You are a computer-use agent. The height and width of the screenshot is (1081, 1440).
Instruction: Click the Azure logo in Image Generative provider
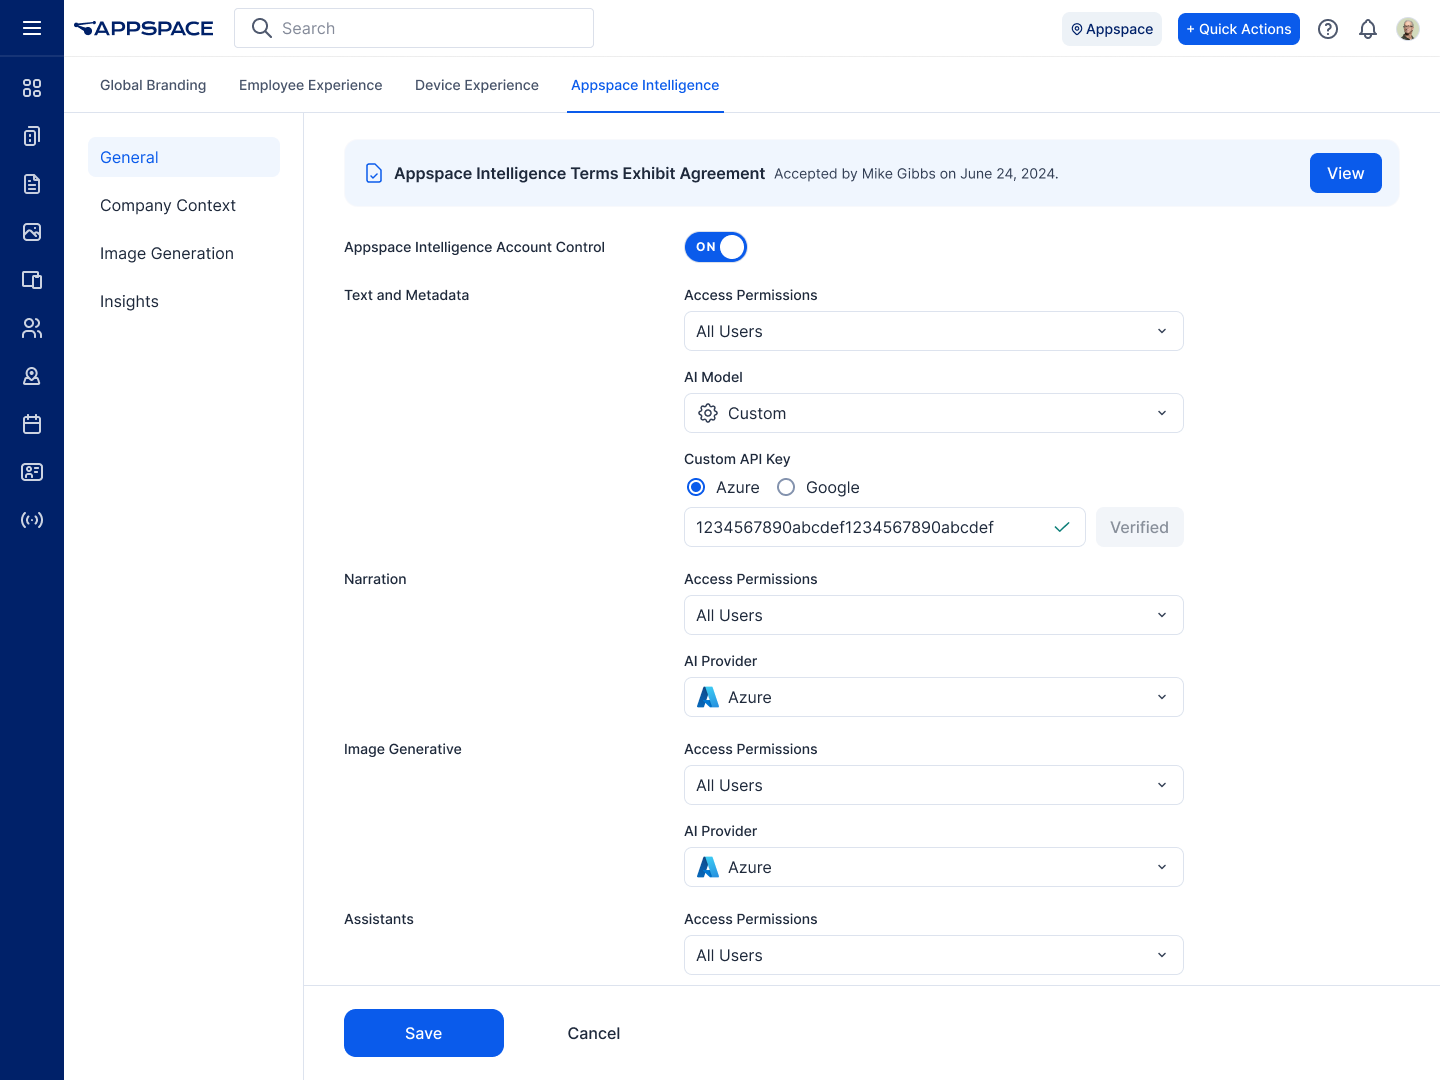click(708, 867)
